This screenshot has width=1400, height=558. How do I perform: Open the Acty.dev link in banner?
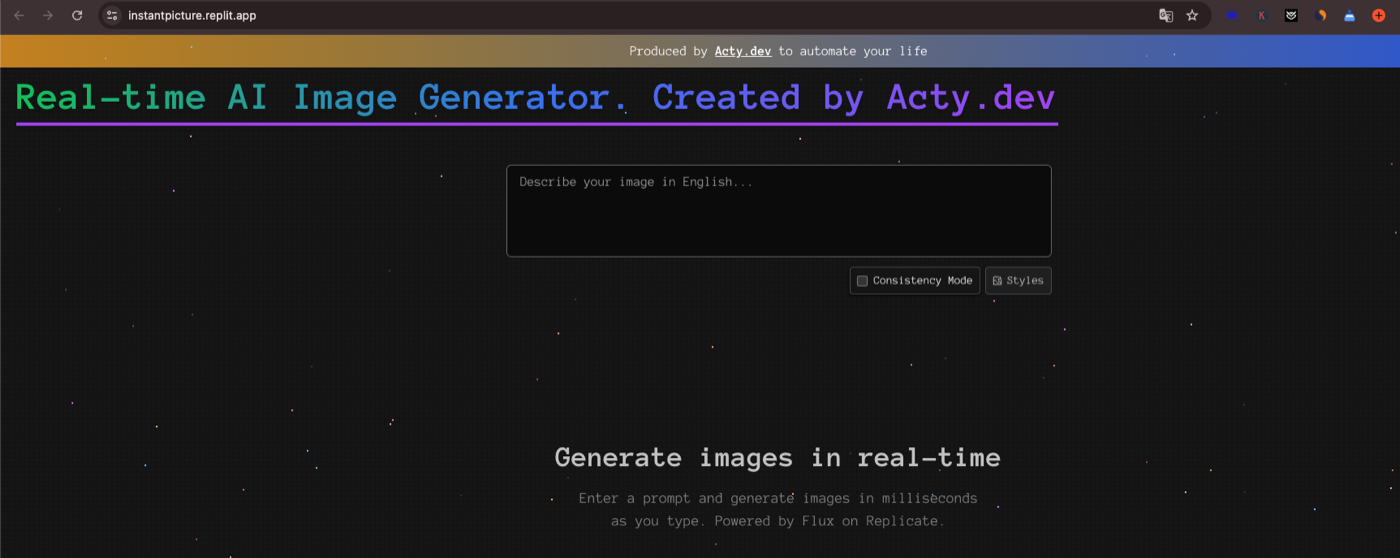[x=743, y=51]
